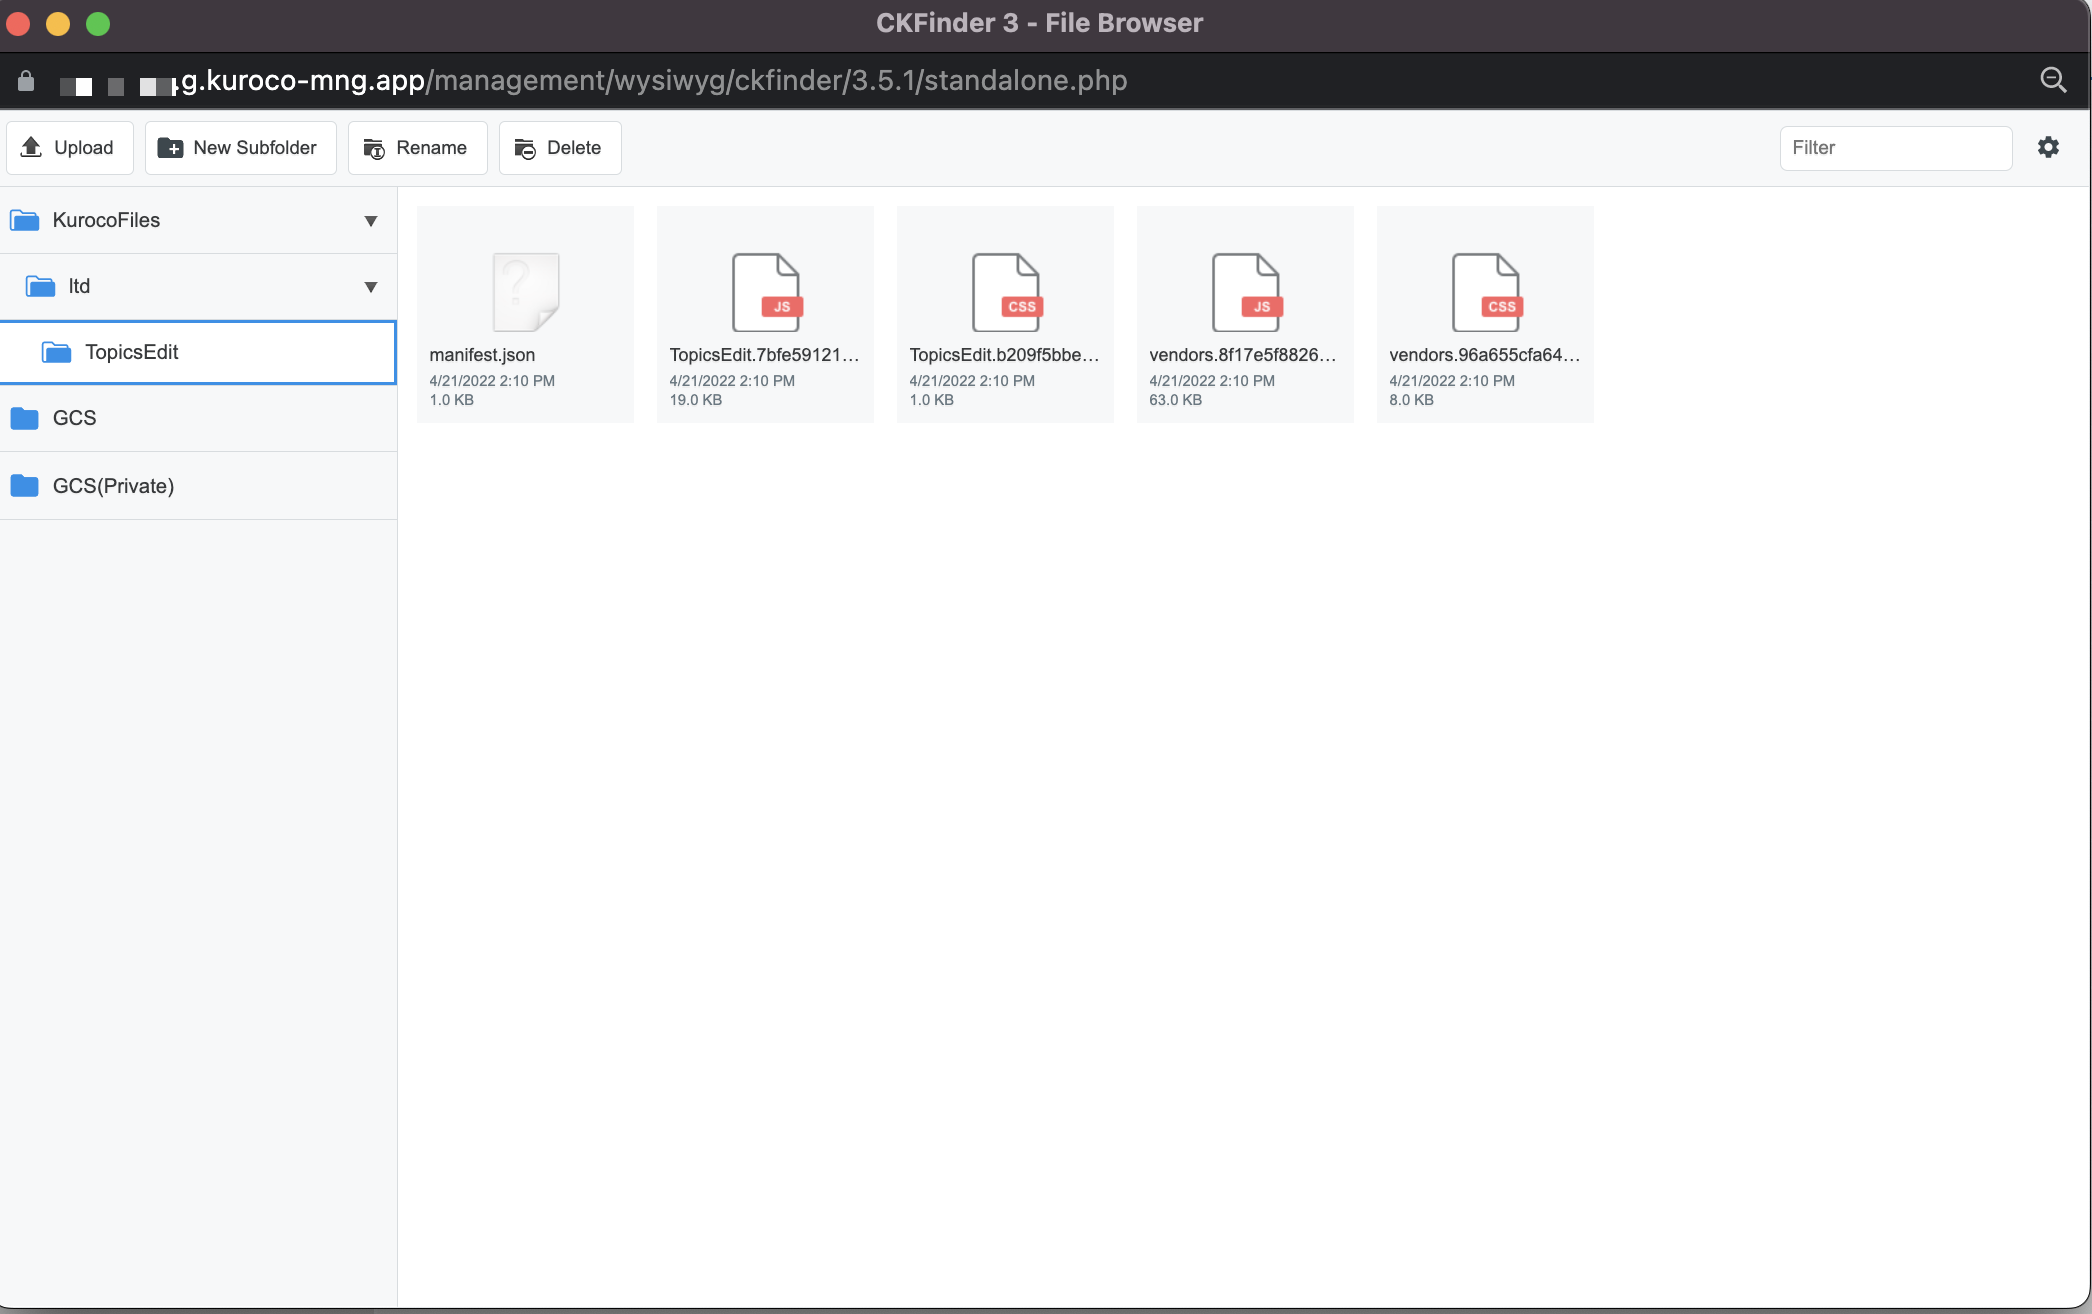Select the TopicsEdit.7bfe59121 JS file
This screenshot has height=1314, width=2092.
click(765, 313)
